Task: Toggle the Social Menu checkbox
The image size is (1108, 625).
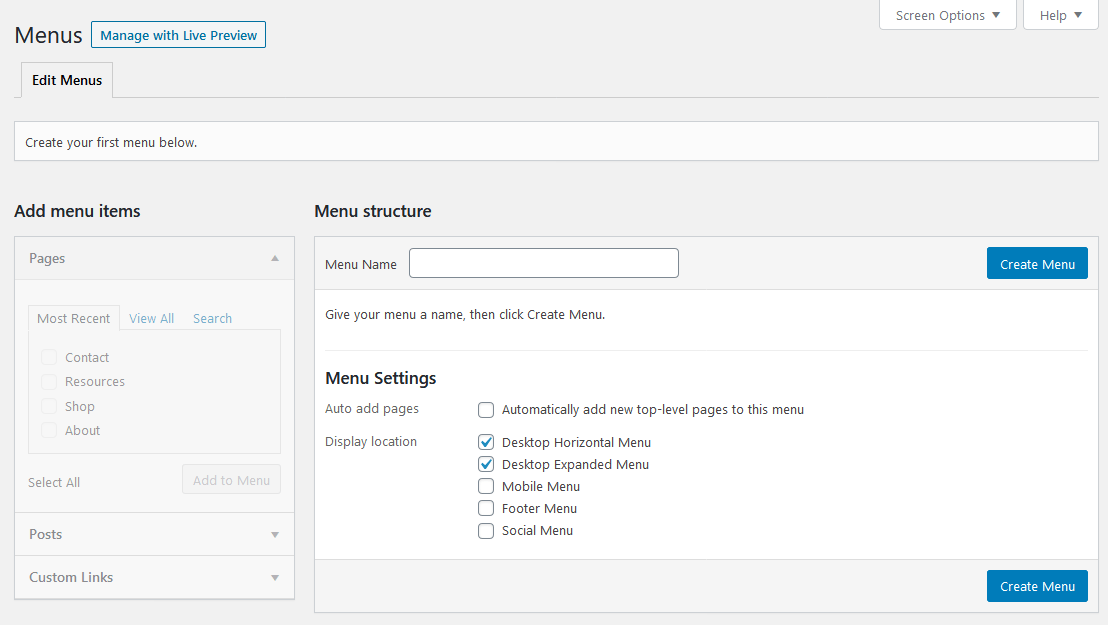Action: click(486, 530)
